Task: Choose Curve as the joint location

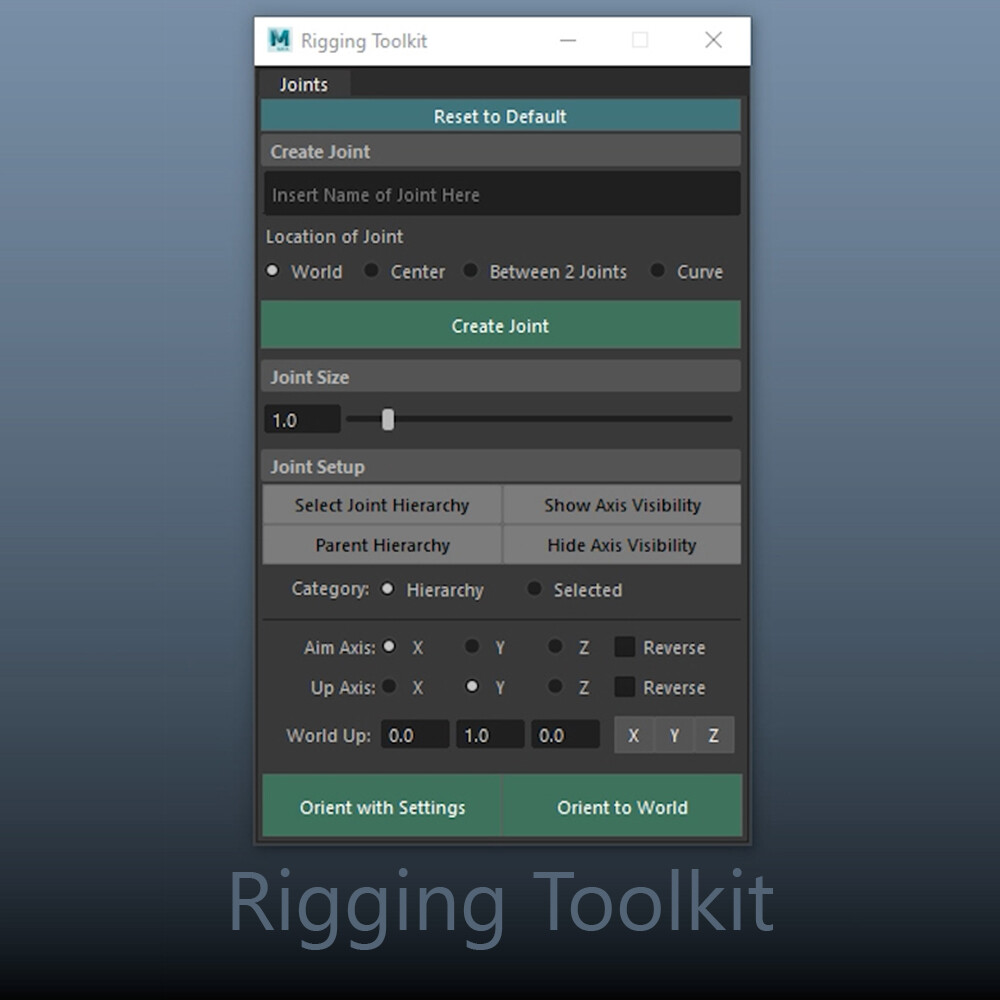Action: pyautogui.click(x=658, y=270)
